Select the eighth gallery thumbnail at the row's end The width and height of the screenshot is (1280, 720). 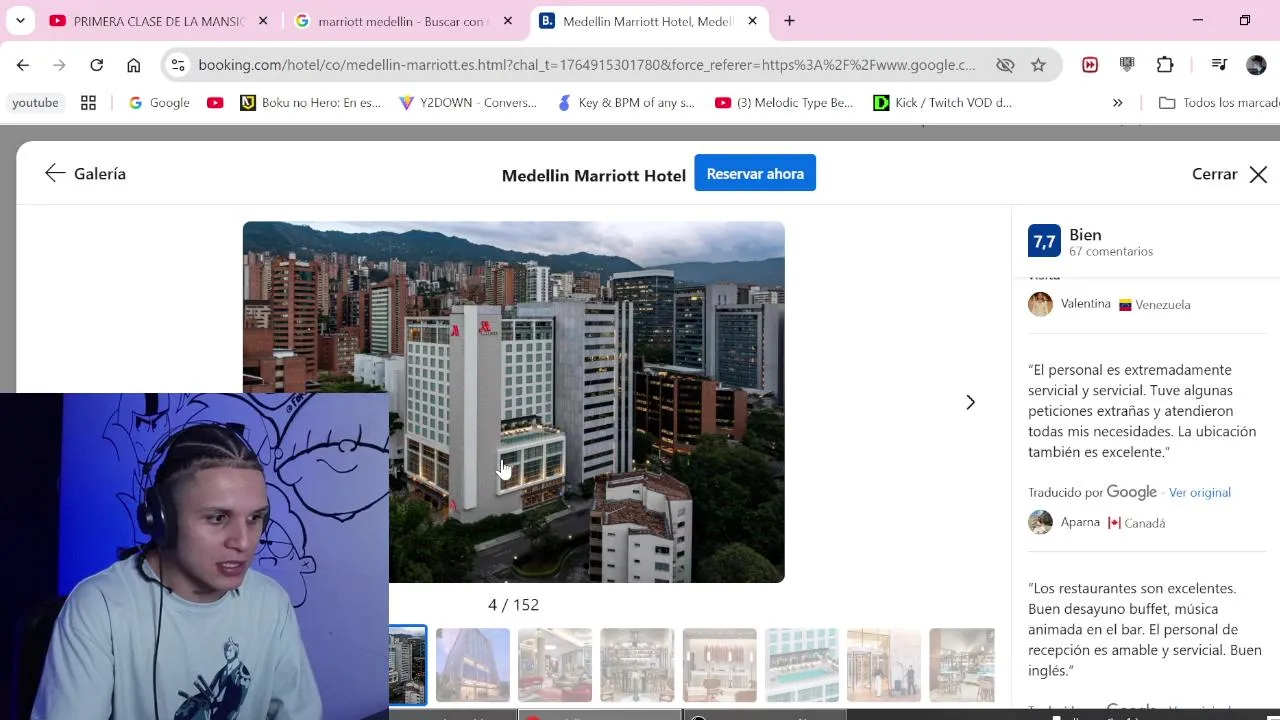click(x=962, y=665)
